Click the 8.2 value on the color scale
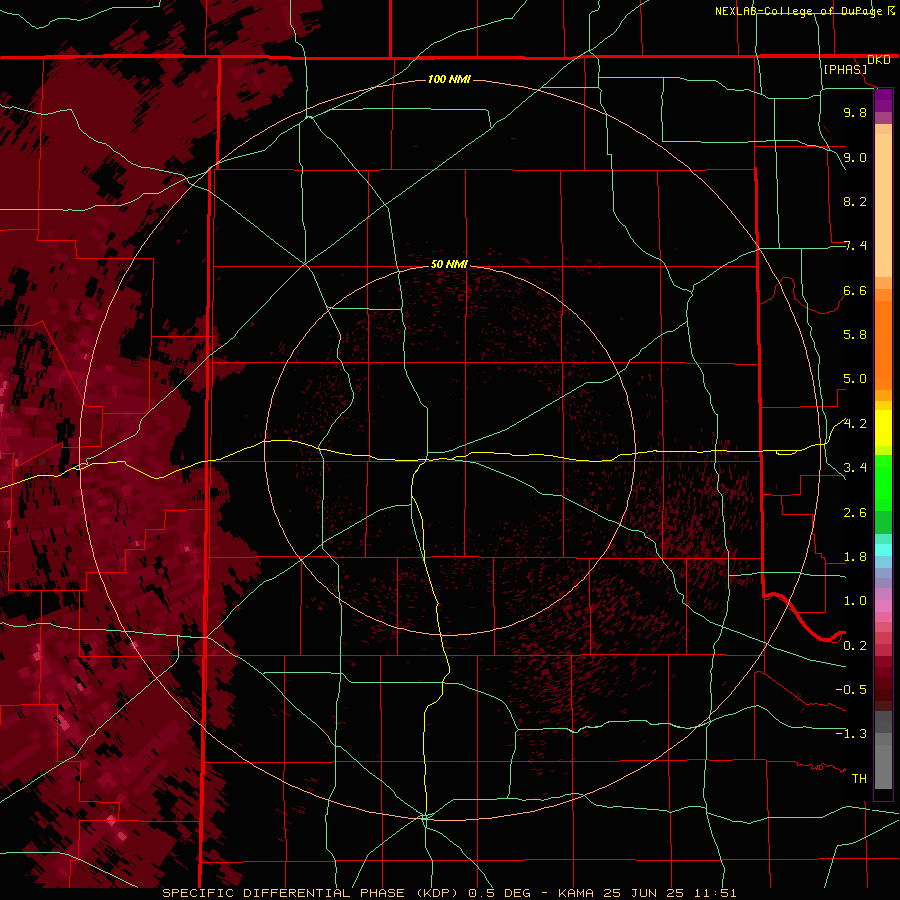This screenshot has width=900, height=900. [x=855, y=201]
